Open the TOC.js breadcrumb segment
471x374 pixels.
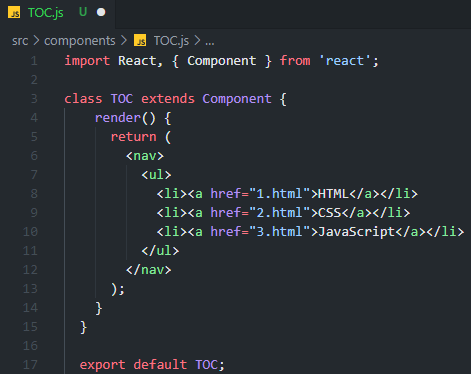[171, 41]
